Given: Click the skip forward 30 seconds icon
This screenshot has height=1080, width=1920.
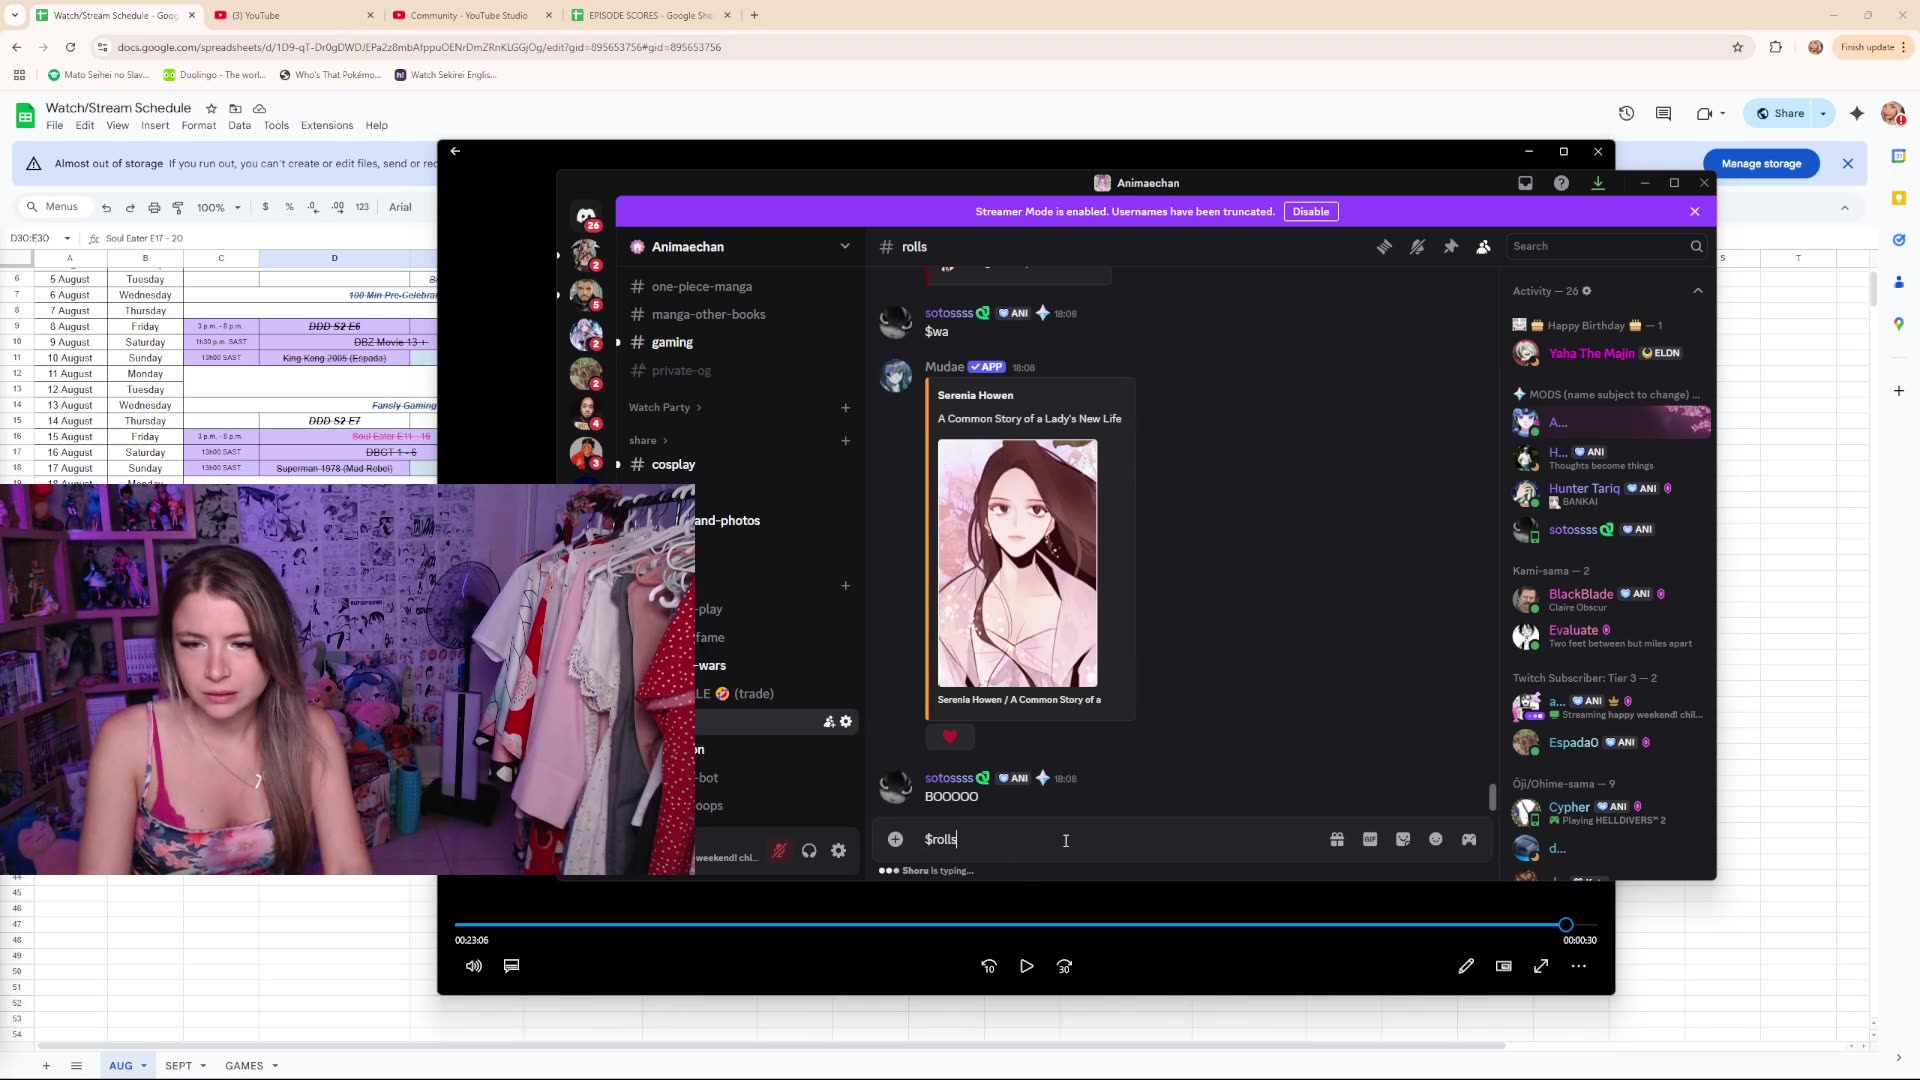Looking at the screenshot, I should (x=1064, y=967).
